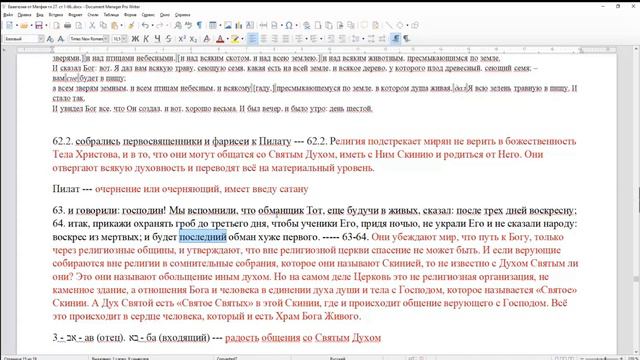Print the document using the printer icon

tap(67, 25)
